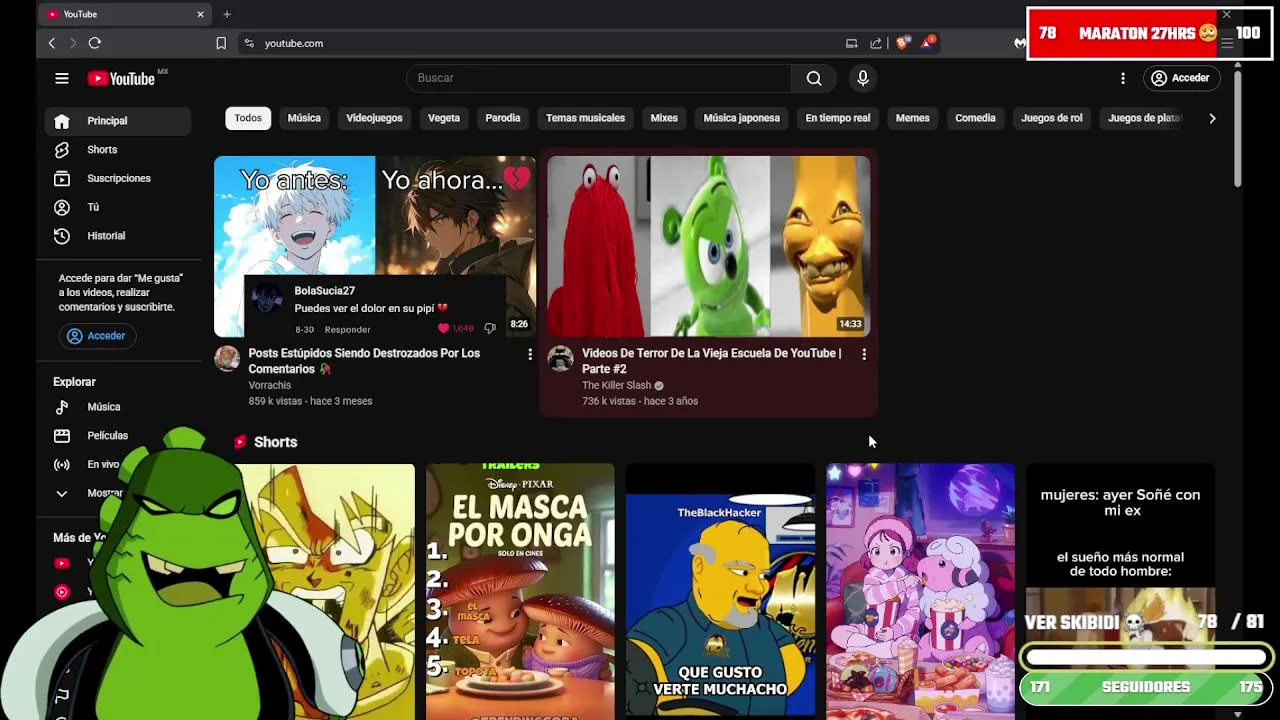Screen dimensions: 1280x720
Task: Filter by the Juegos de rol chip
Action: pos(1051,118)
